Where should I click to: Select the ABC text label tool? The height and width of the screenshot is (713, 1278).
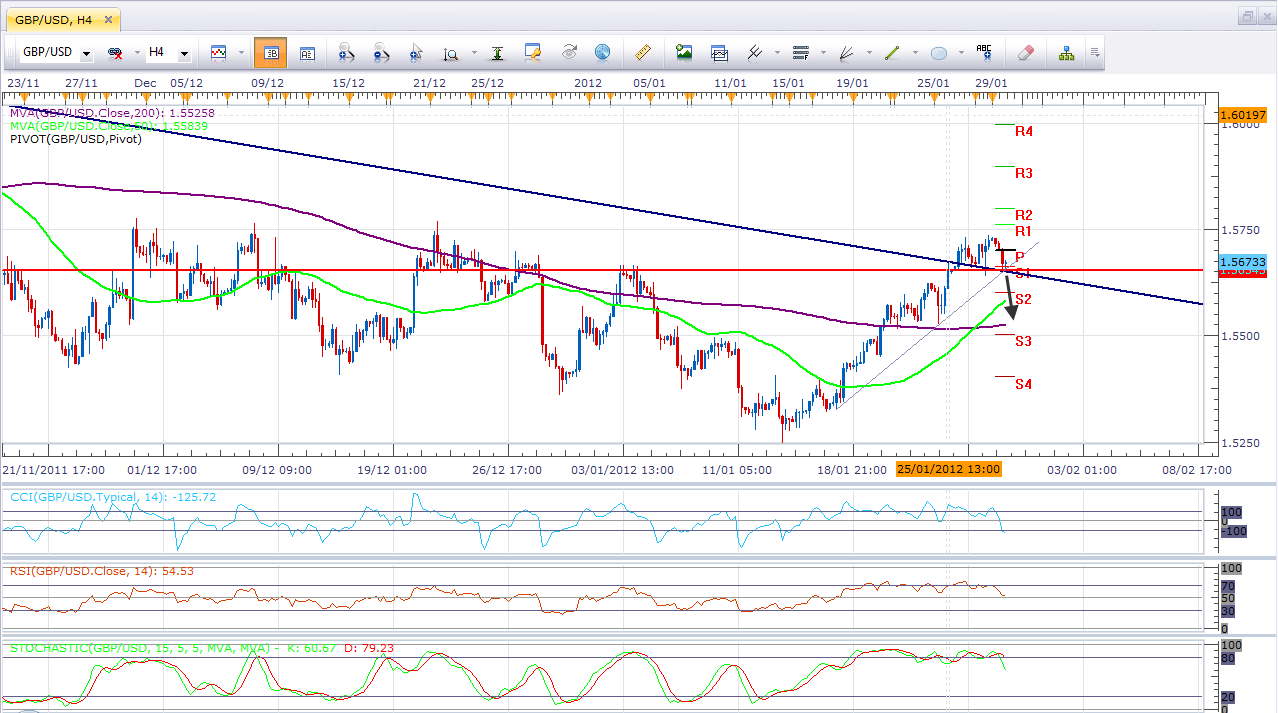pos(984,52)
